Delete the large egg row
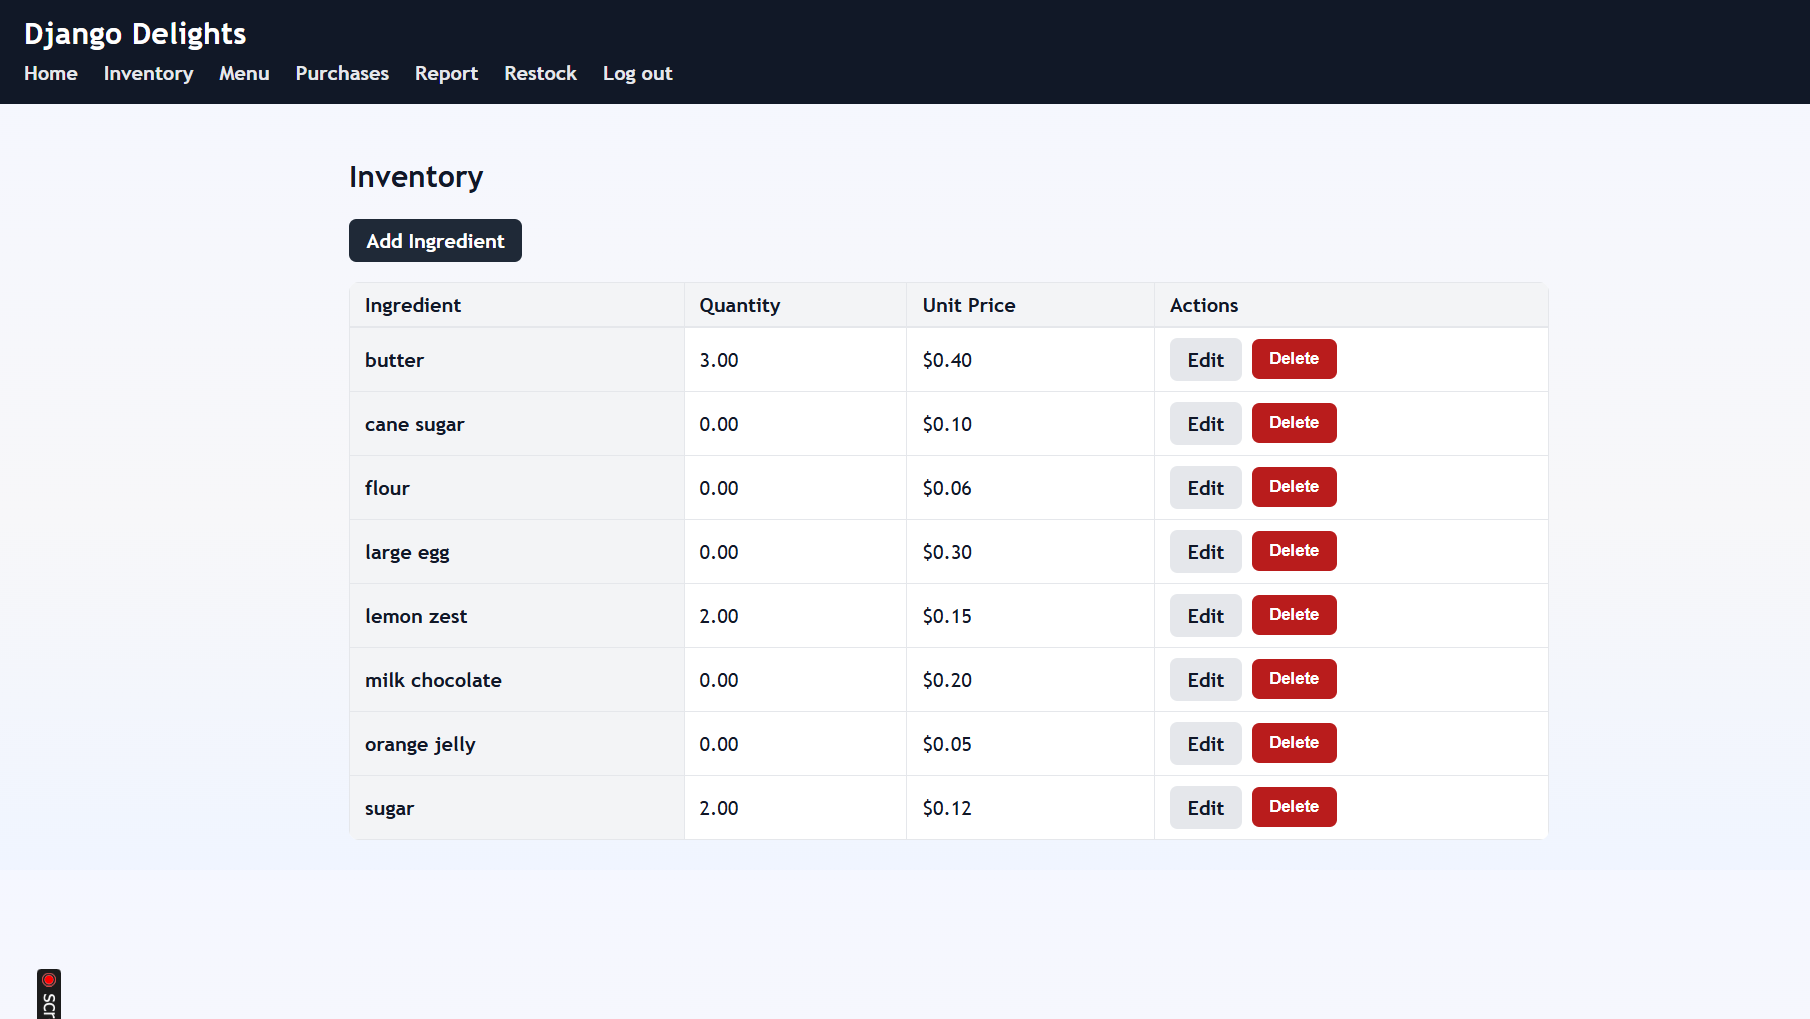The width and height of the screenshot is (1810, 1019). pos(1294,551)
